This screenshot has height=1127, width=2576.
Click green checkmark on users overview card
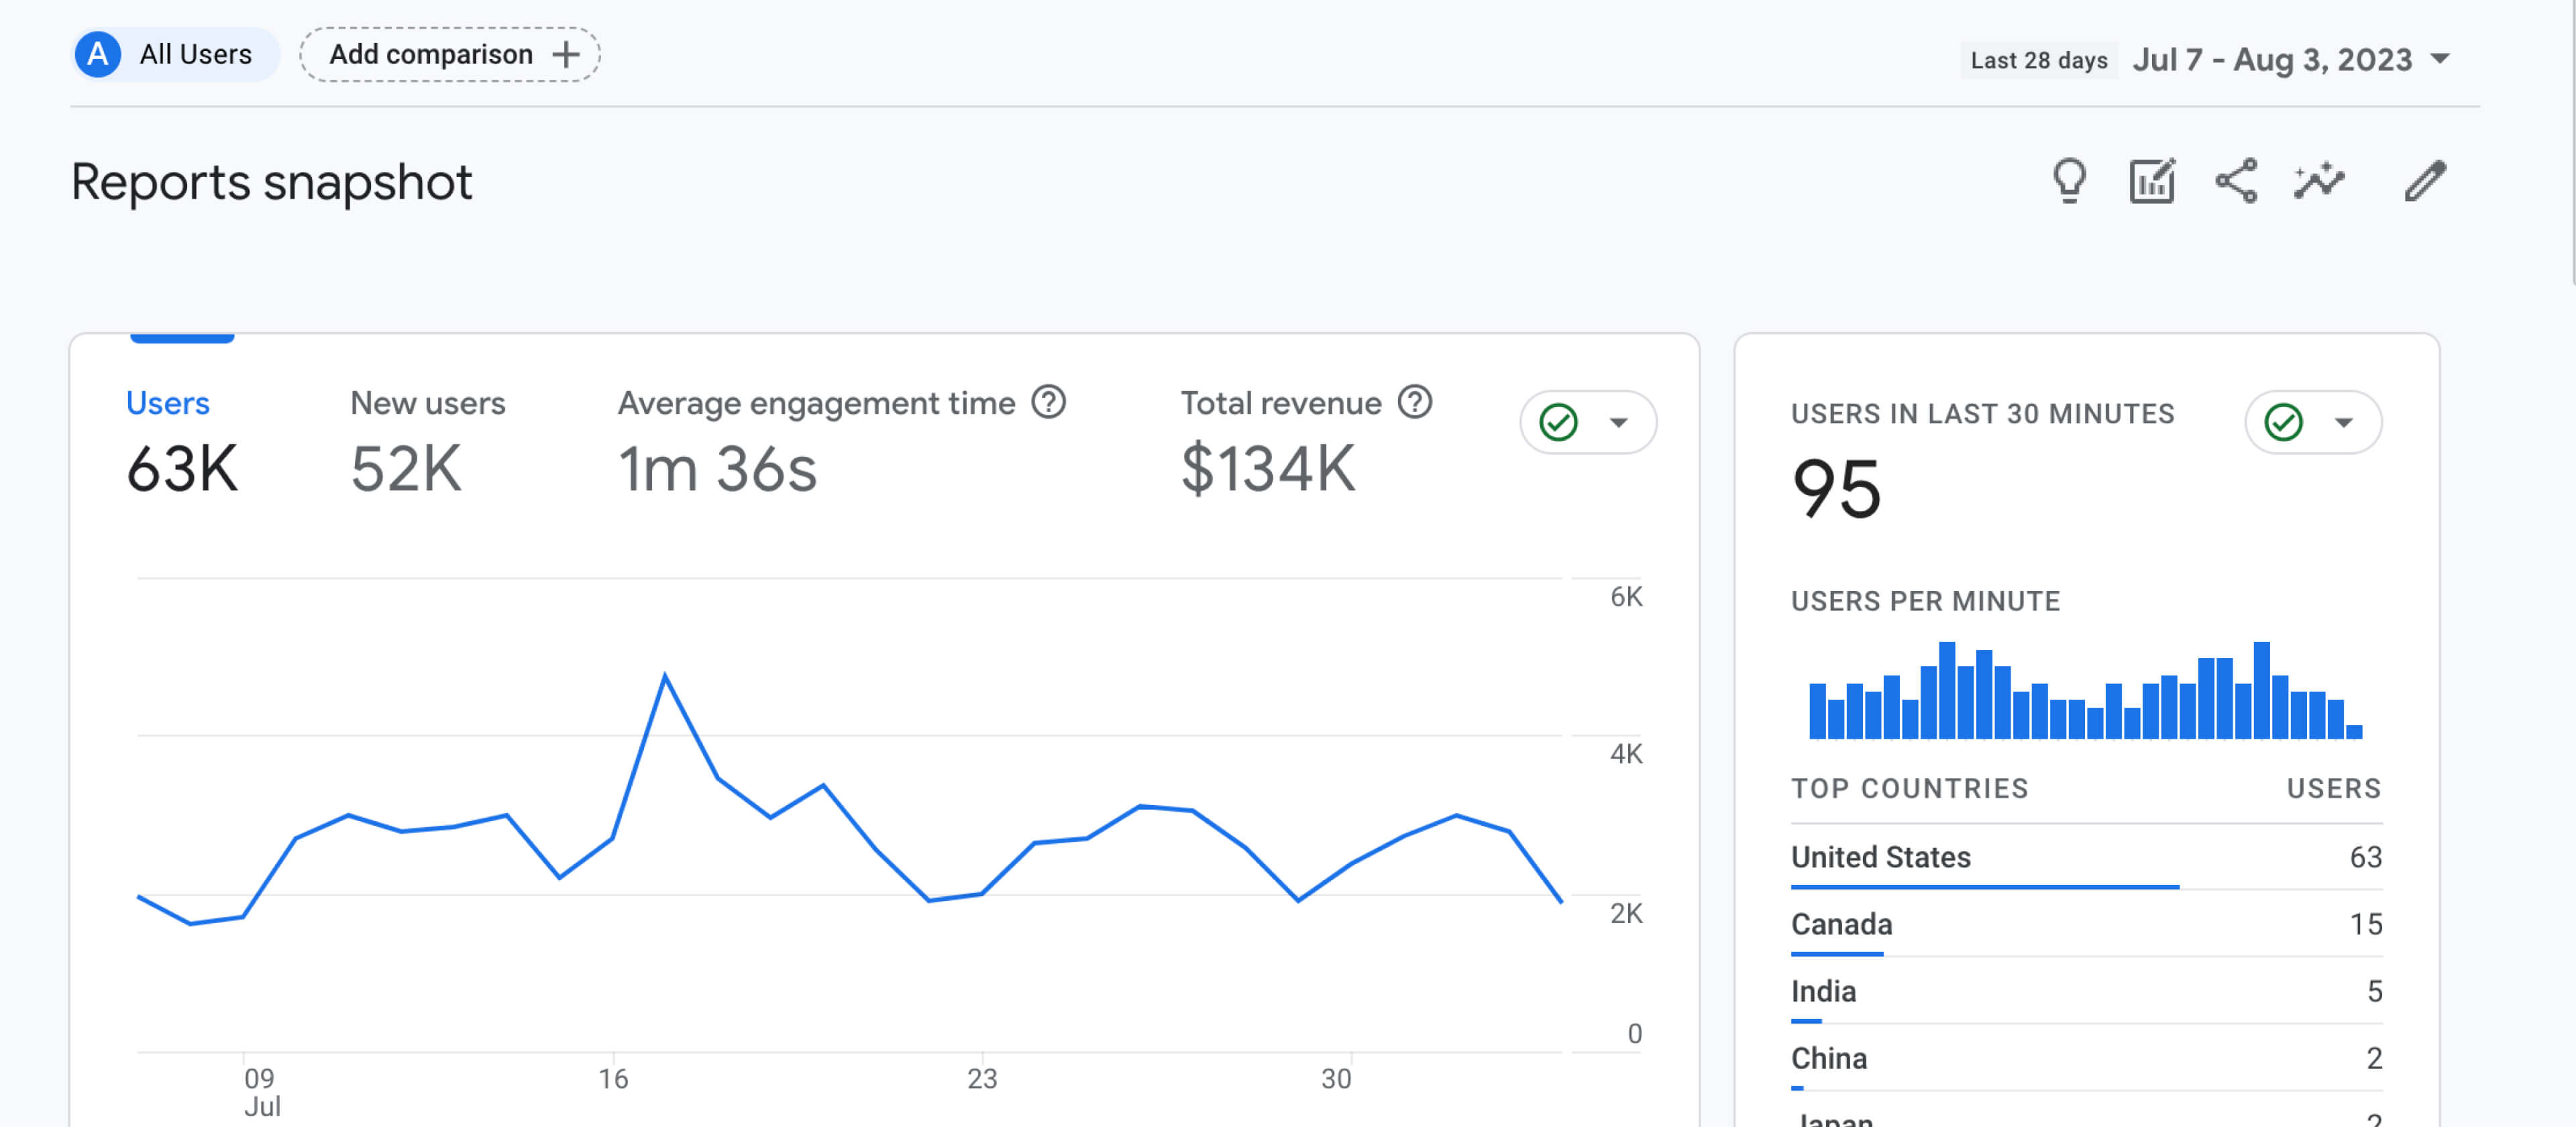click(1558, 422)
